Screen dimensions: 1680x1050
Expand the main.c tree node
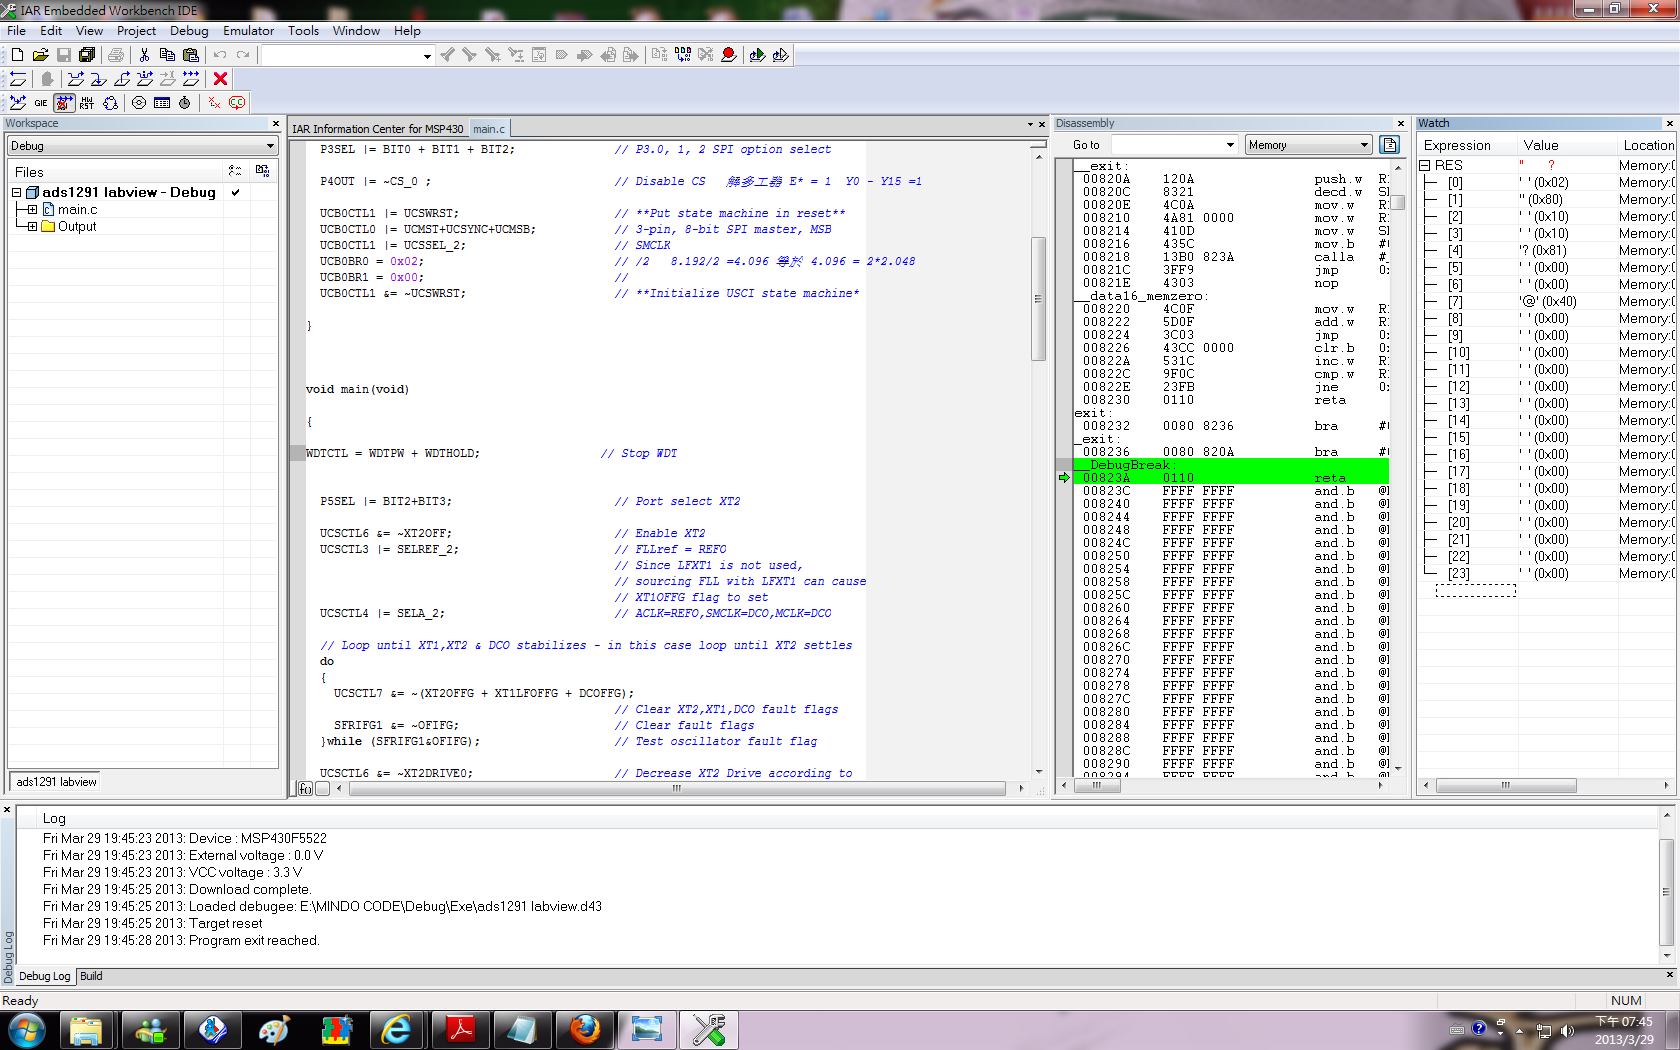(x=32, y=210)
